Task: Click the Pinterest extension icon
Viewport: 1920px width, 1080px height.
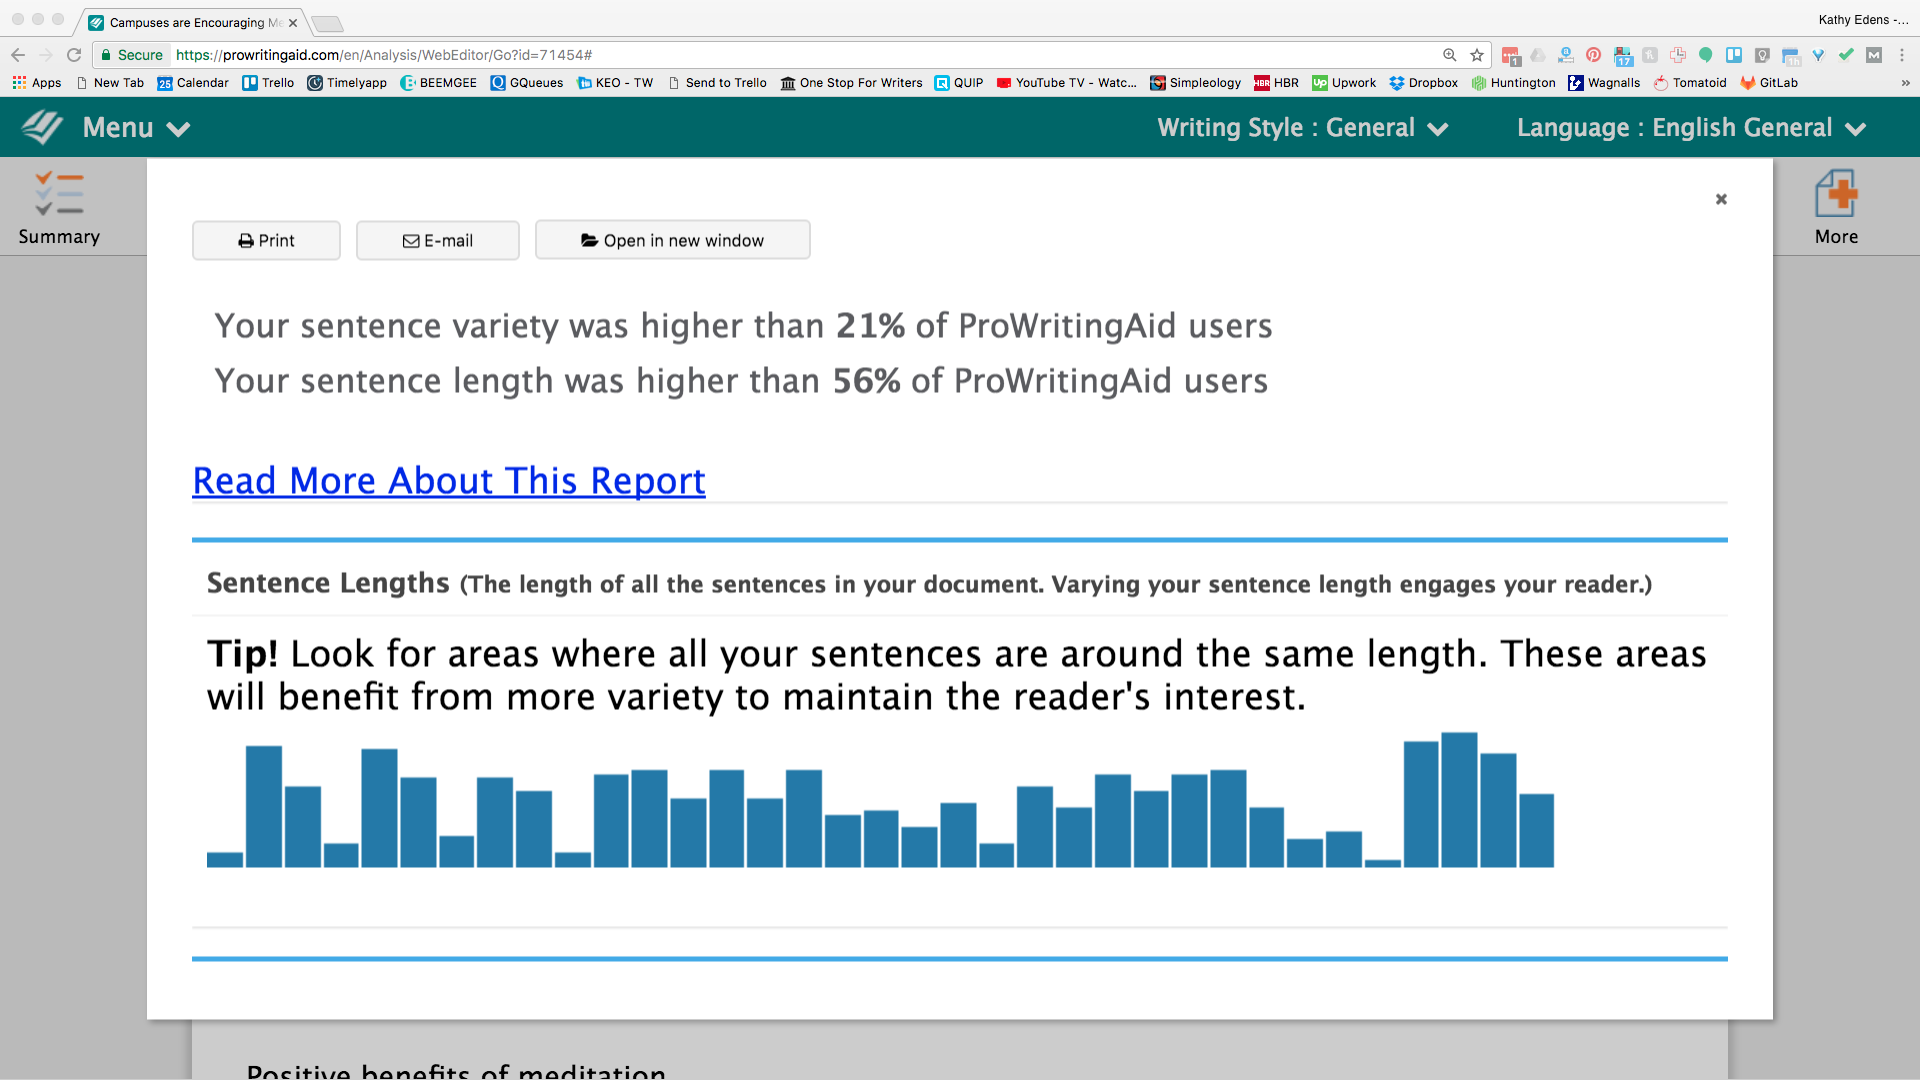Action: point(1594,55)
